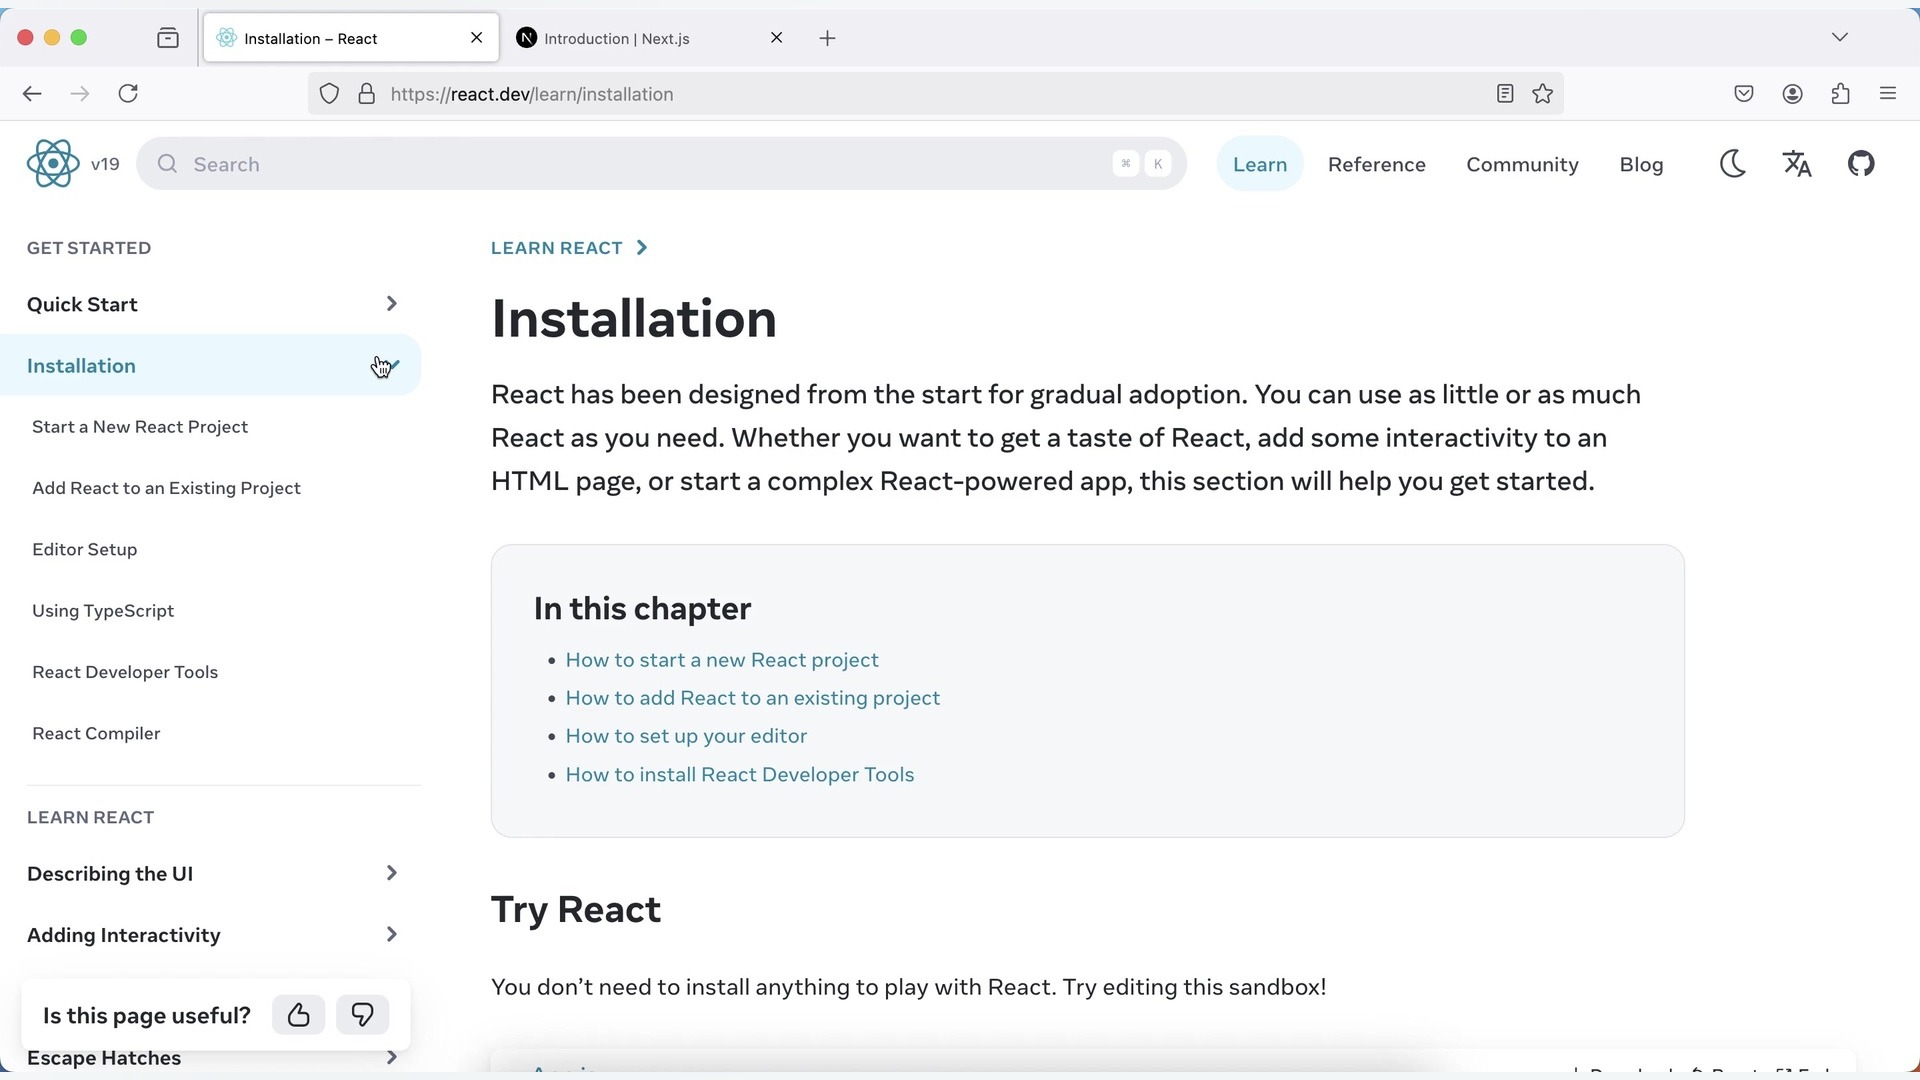This screenshot has height=1080, width=1920.
Task: Open Add React to an Existing Project
Action: [166, 488]
